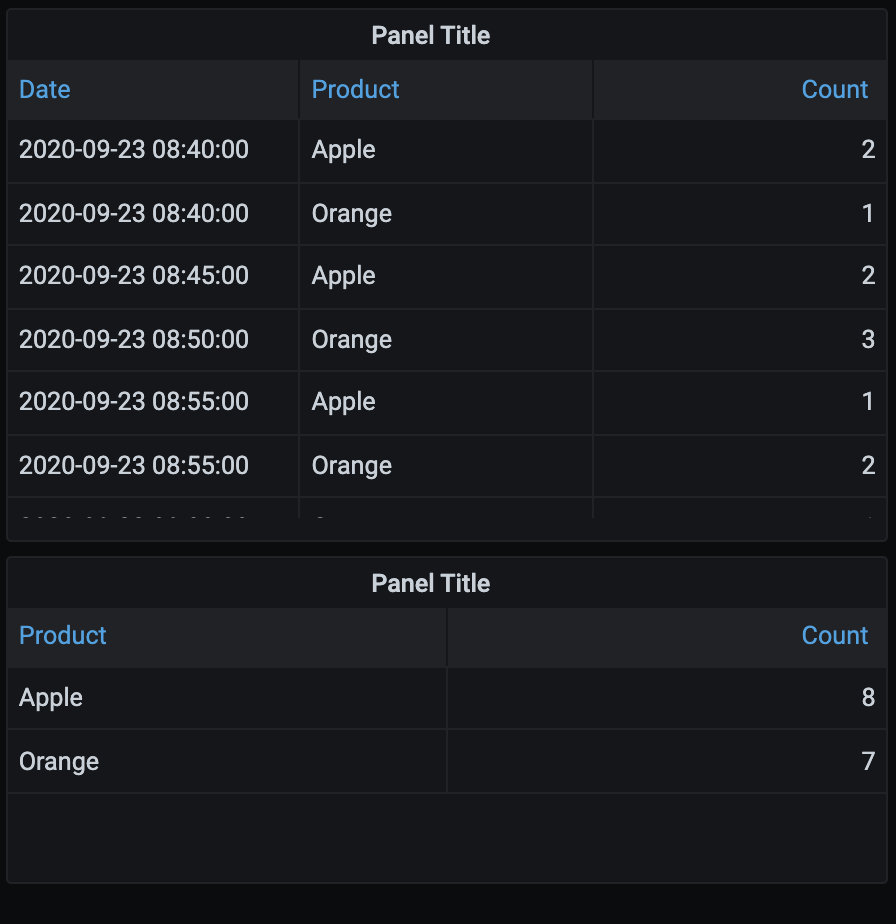Select the Orange row in the bottom table
This screenshot has height=924, width=896.
pos(59,762)
